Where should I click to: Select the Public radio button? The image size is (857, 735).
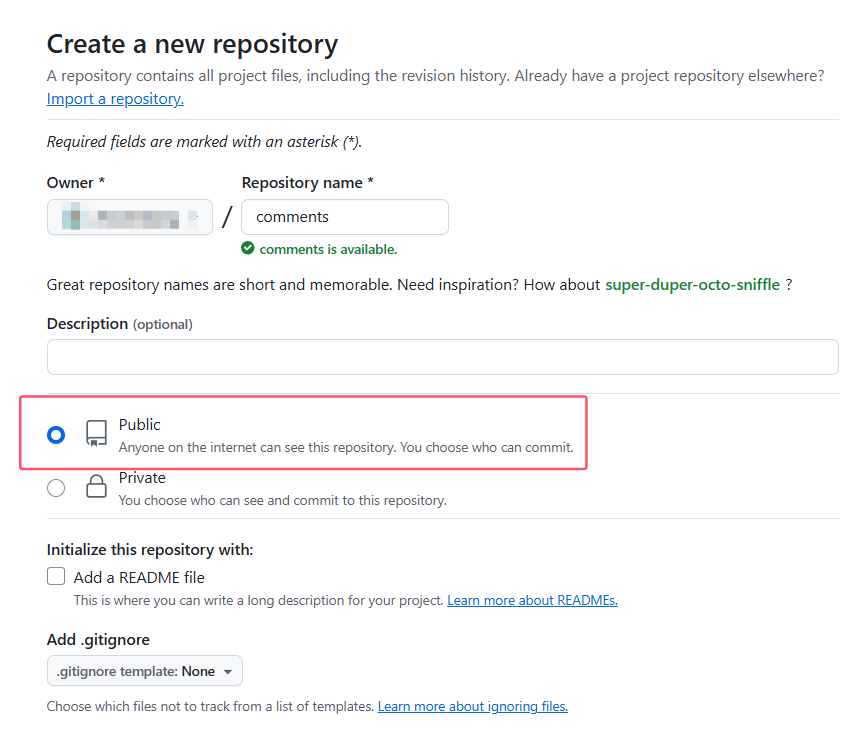pos(56,435)
